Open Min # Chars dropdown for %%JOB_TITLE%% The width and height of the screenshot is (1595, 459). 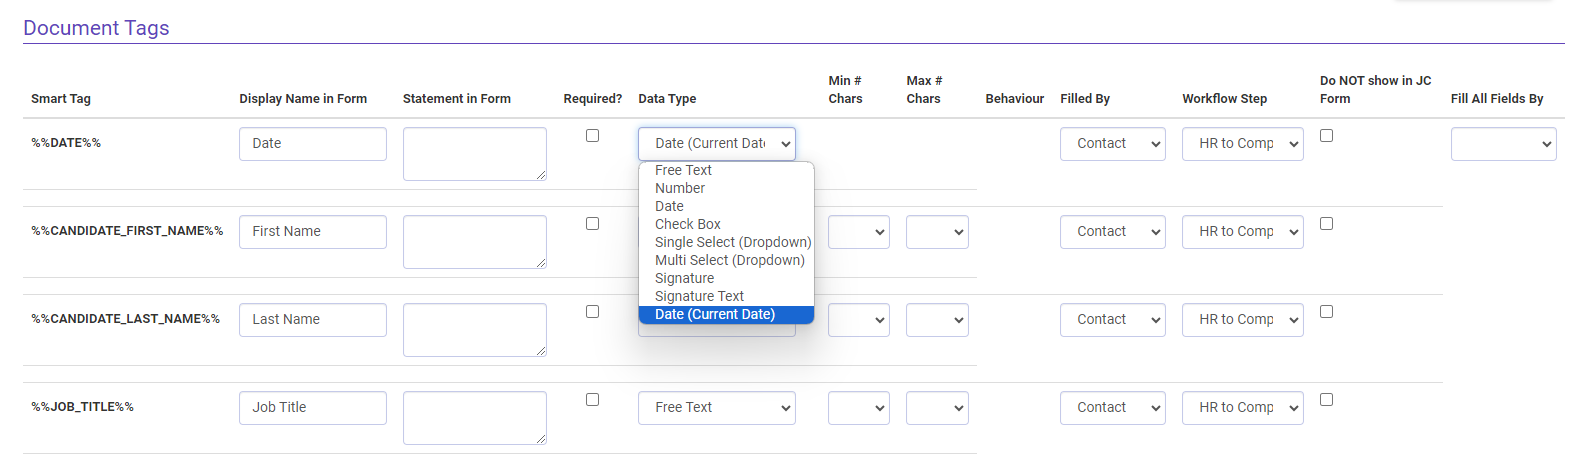pos(859,408)
